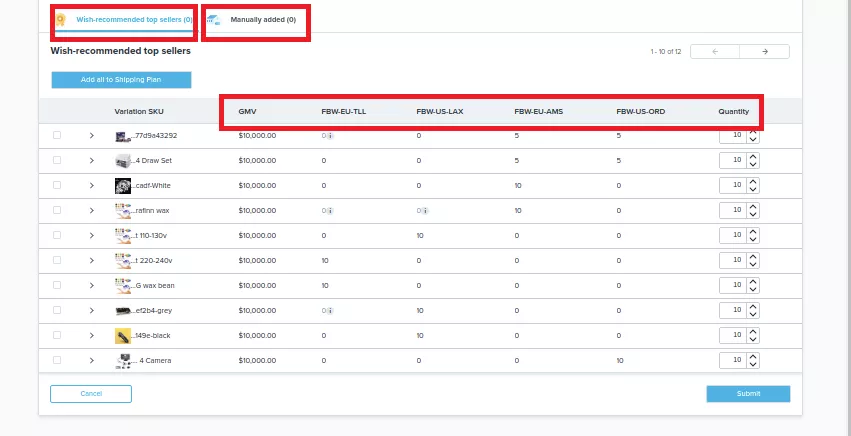Expand the t 110-130v row
851x436 pixels.
[x=92, y=236]
